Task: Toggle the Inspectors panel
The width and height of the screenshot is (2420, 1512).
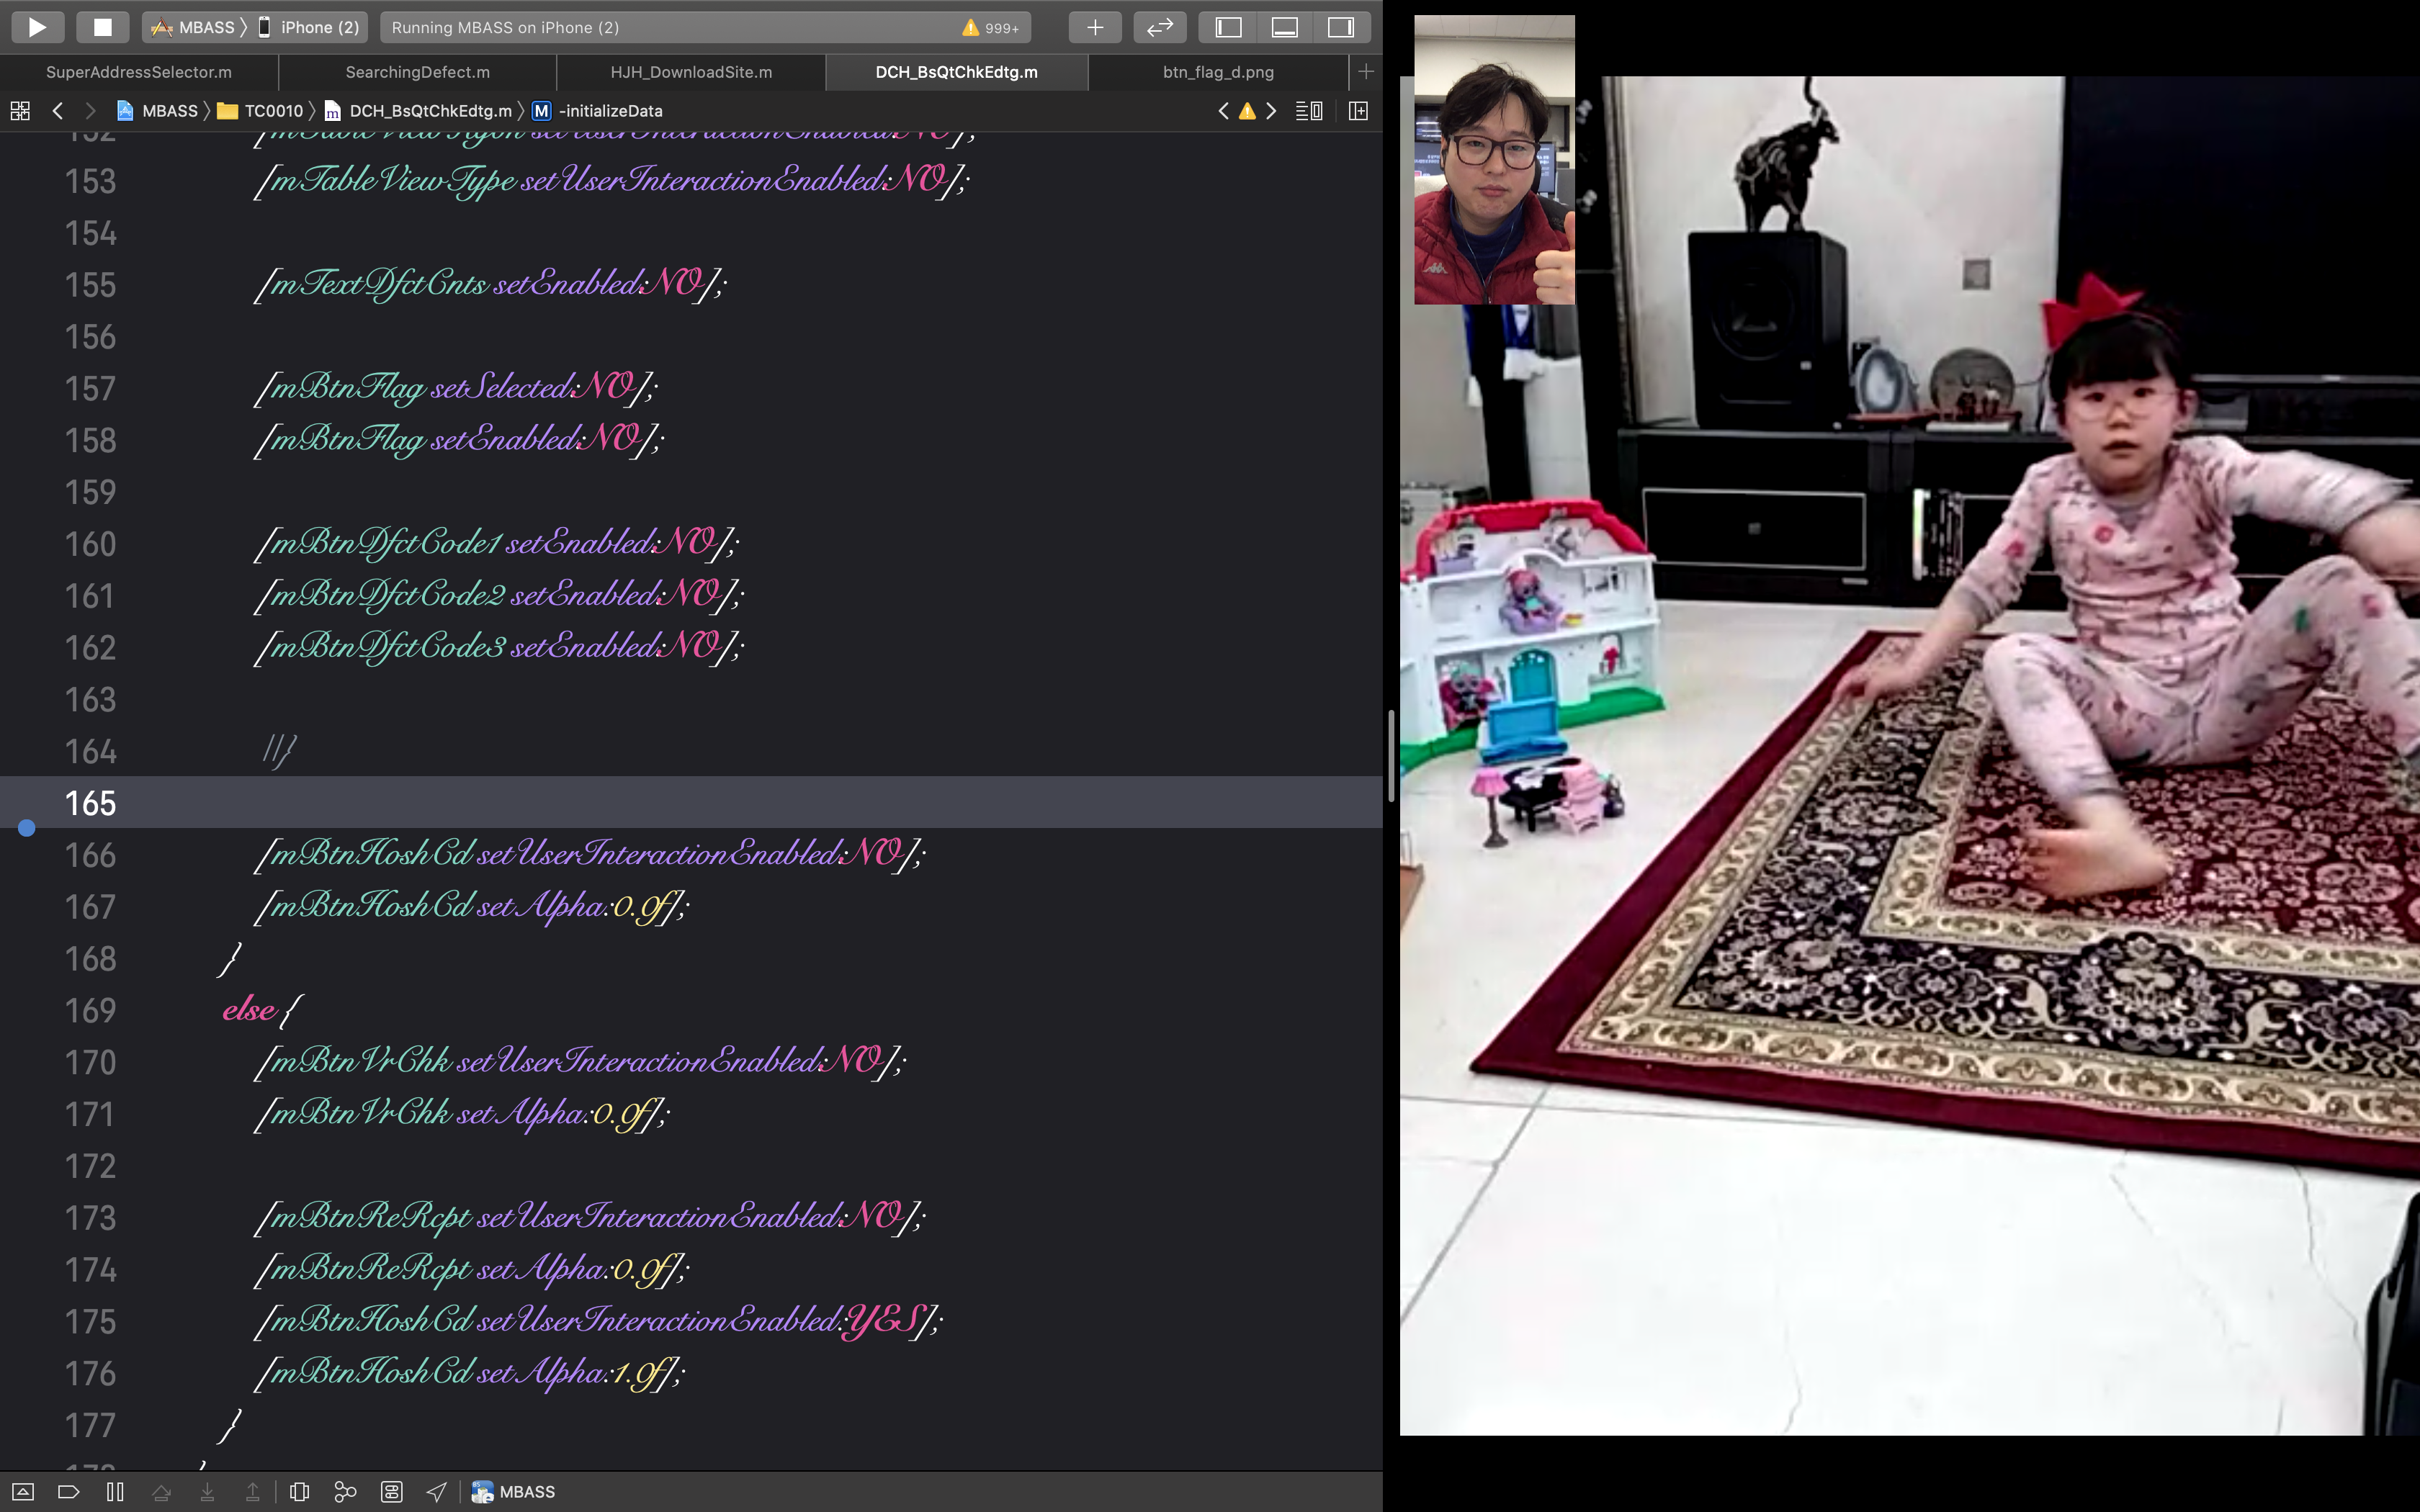Action: point(1340,27)
